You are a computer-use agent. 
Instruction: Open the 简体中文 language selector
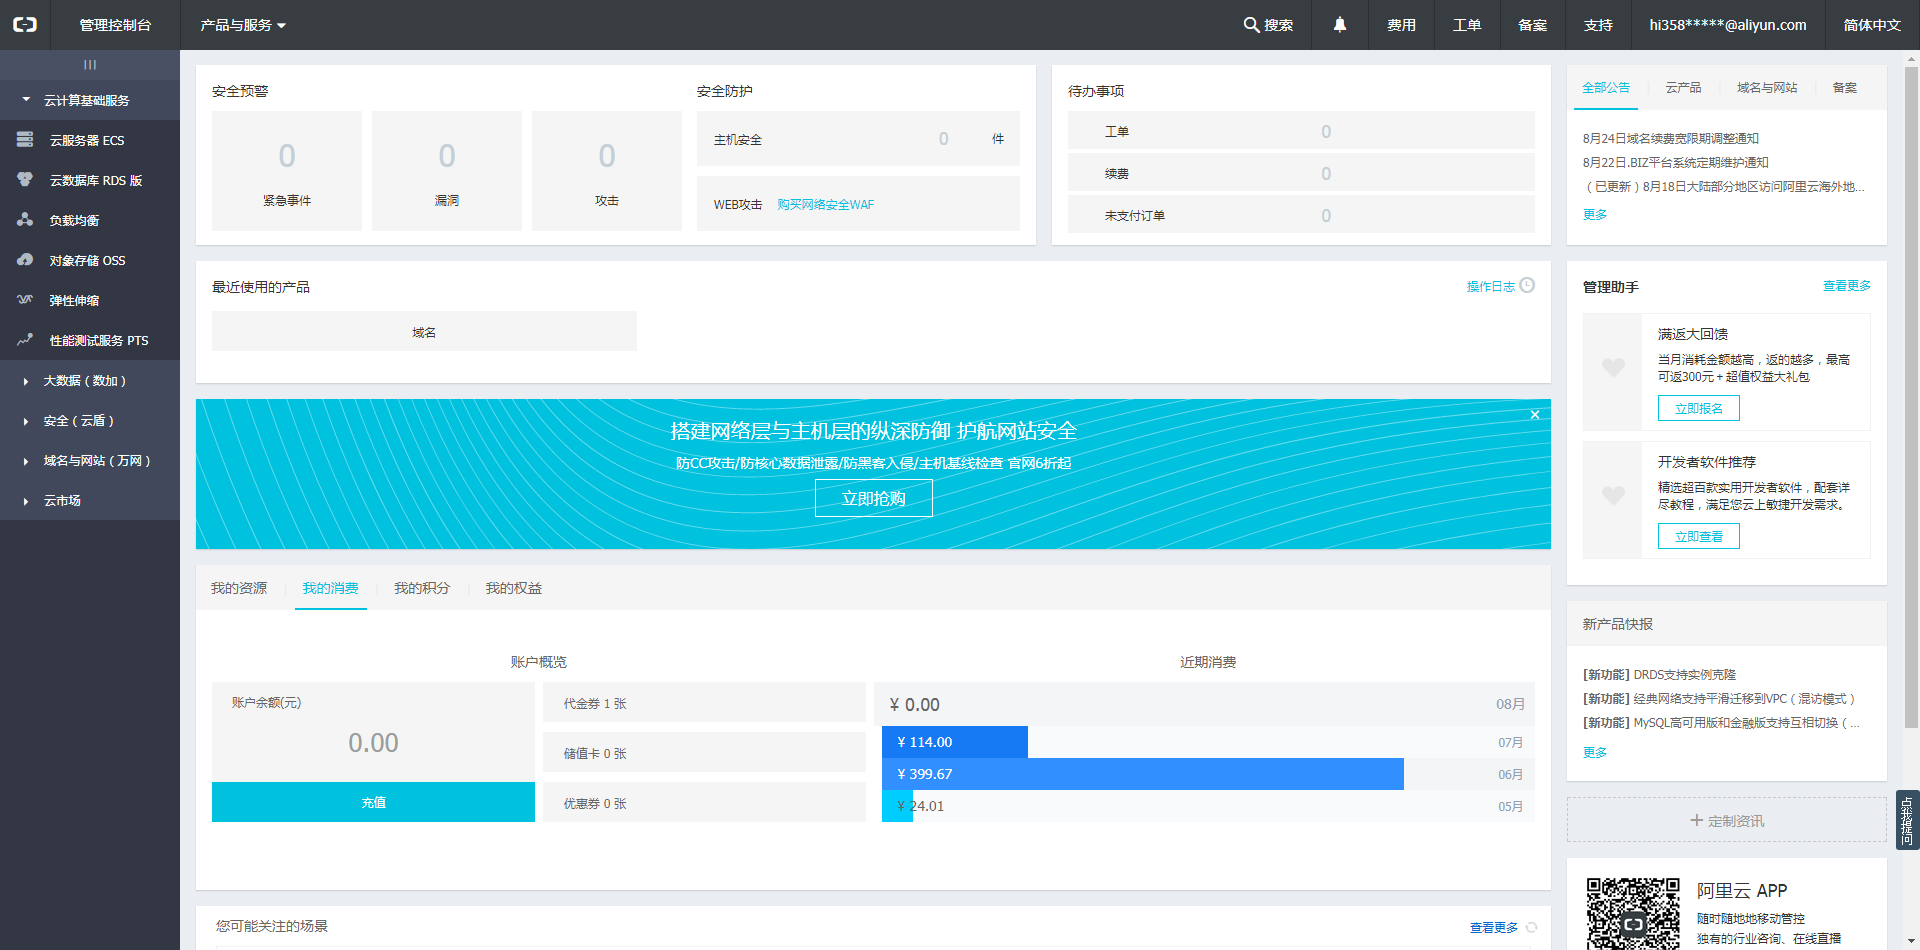click(x=1872, y=25)
